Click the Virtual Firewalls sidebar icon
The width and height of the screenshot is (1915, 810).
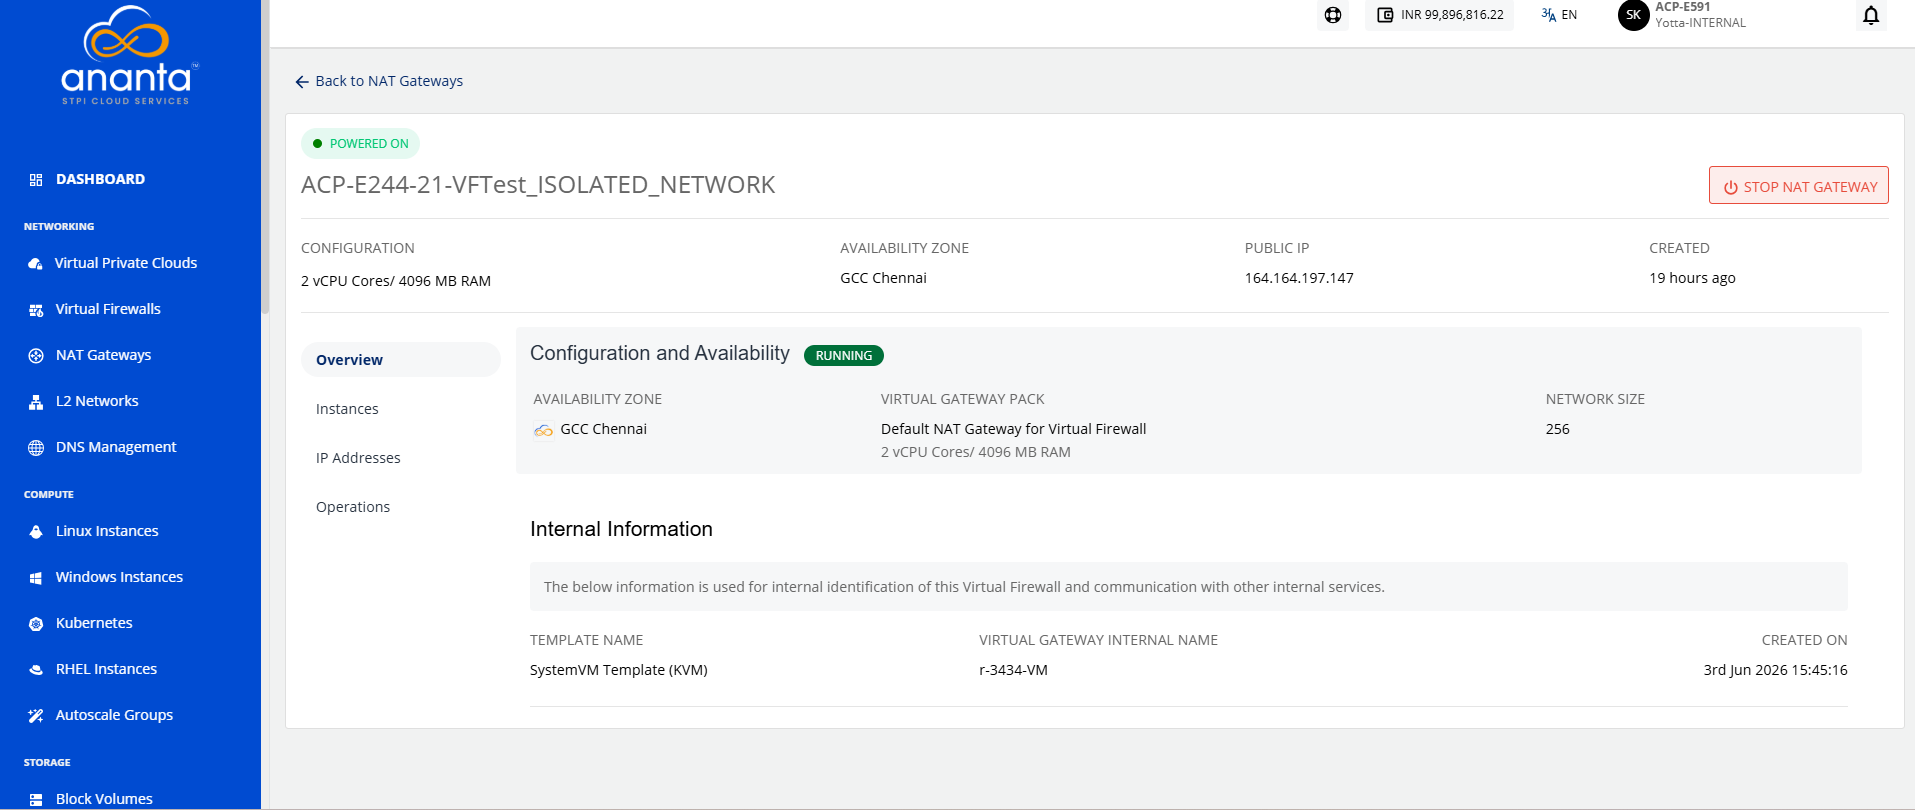(36, 310)
